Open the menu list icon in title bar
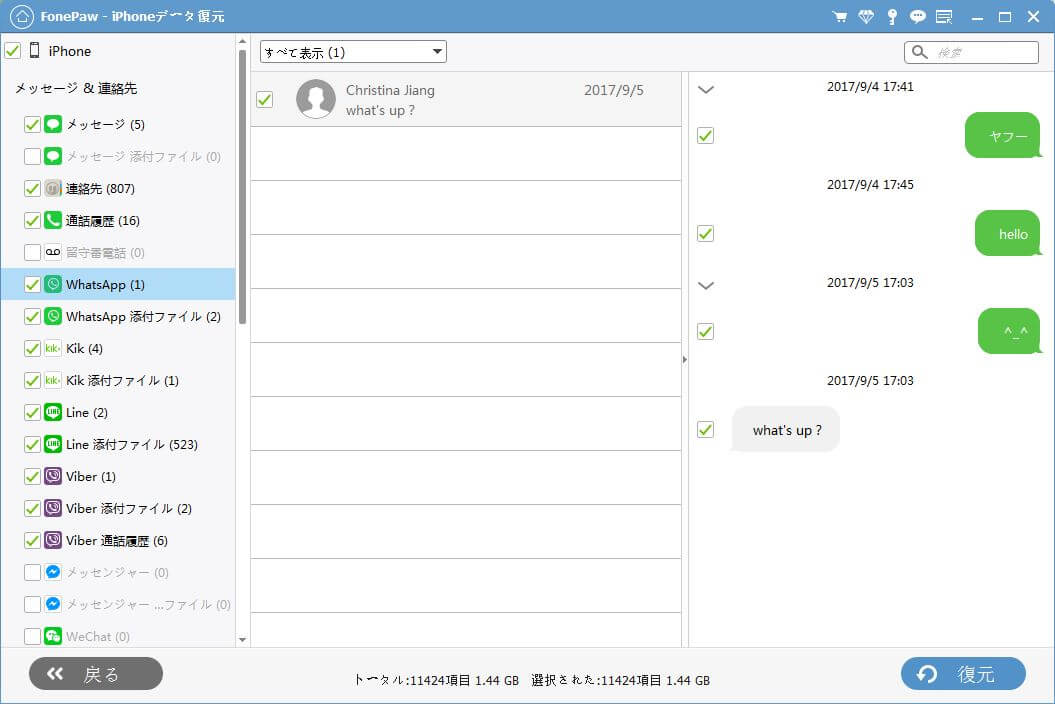Viewport: 1055px width, 704px height. click(944, 17)
